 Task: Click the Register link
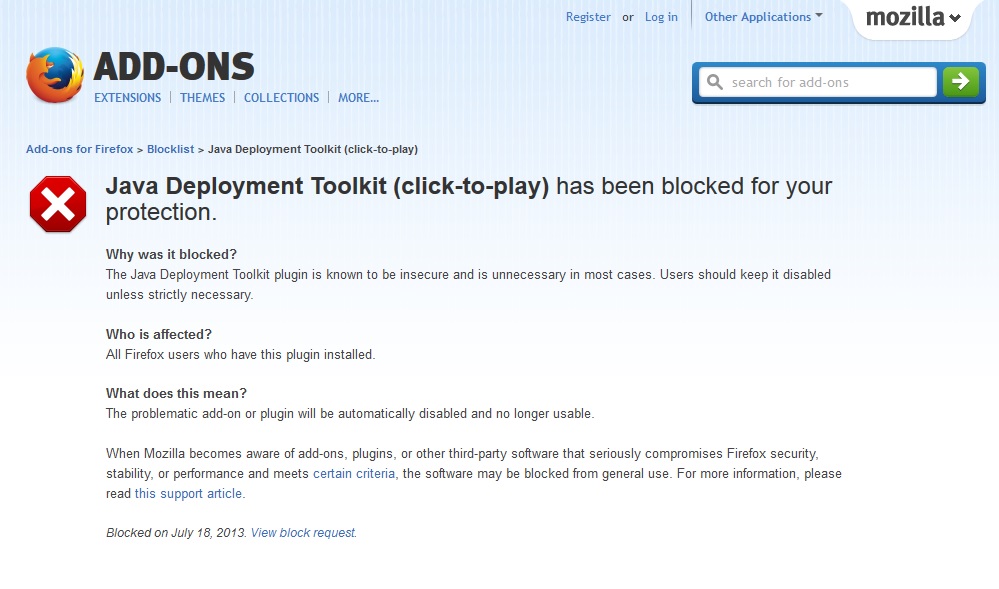pos(588,17)
